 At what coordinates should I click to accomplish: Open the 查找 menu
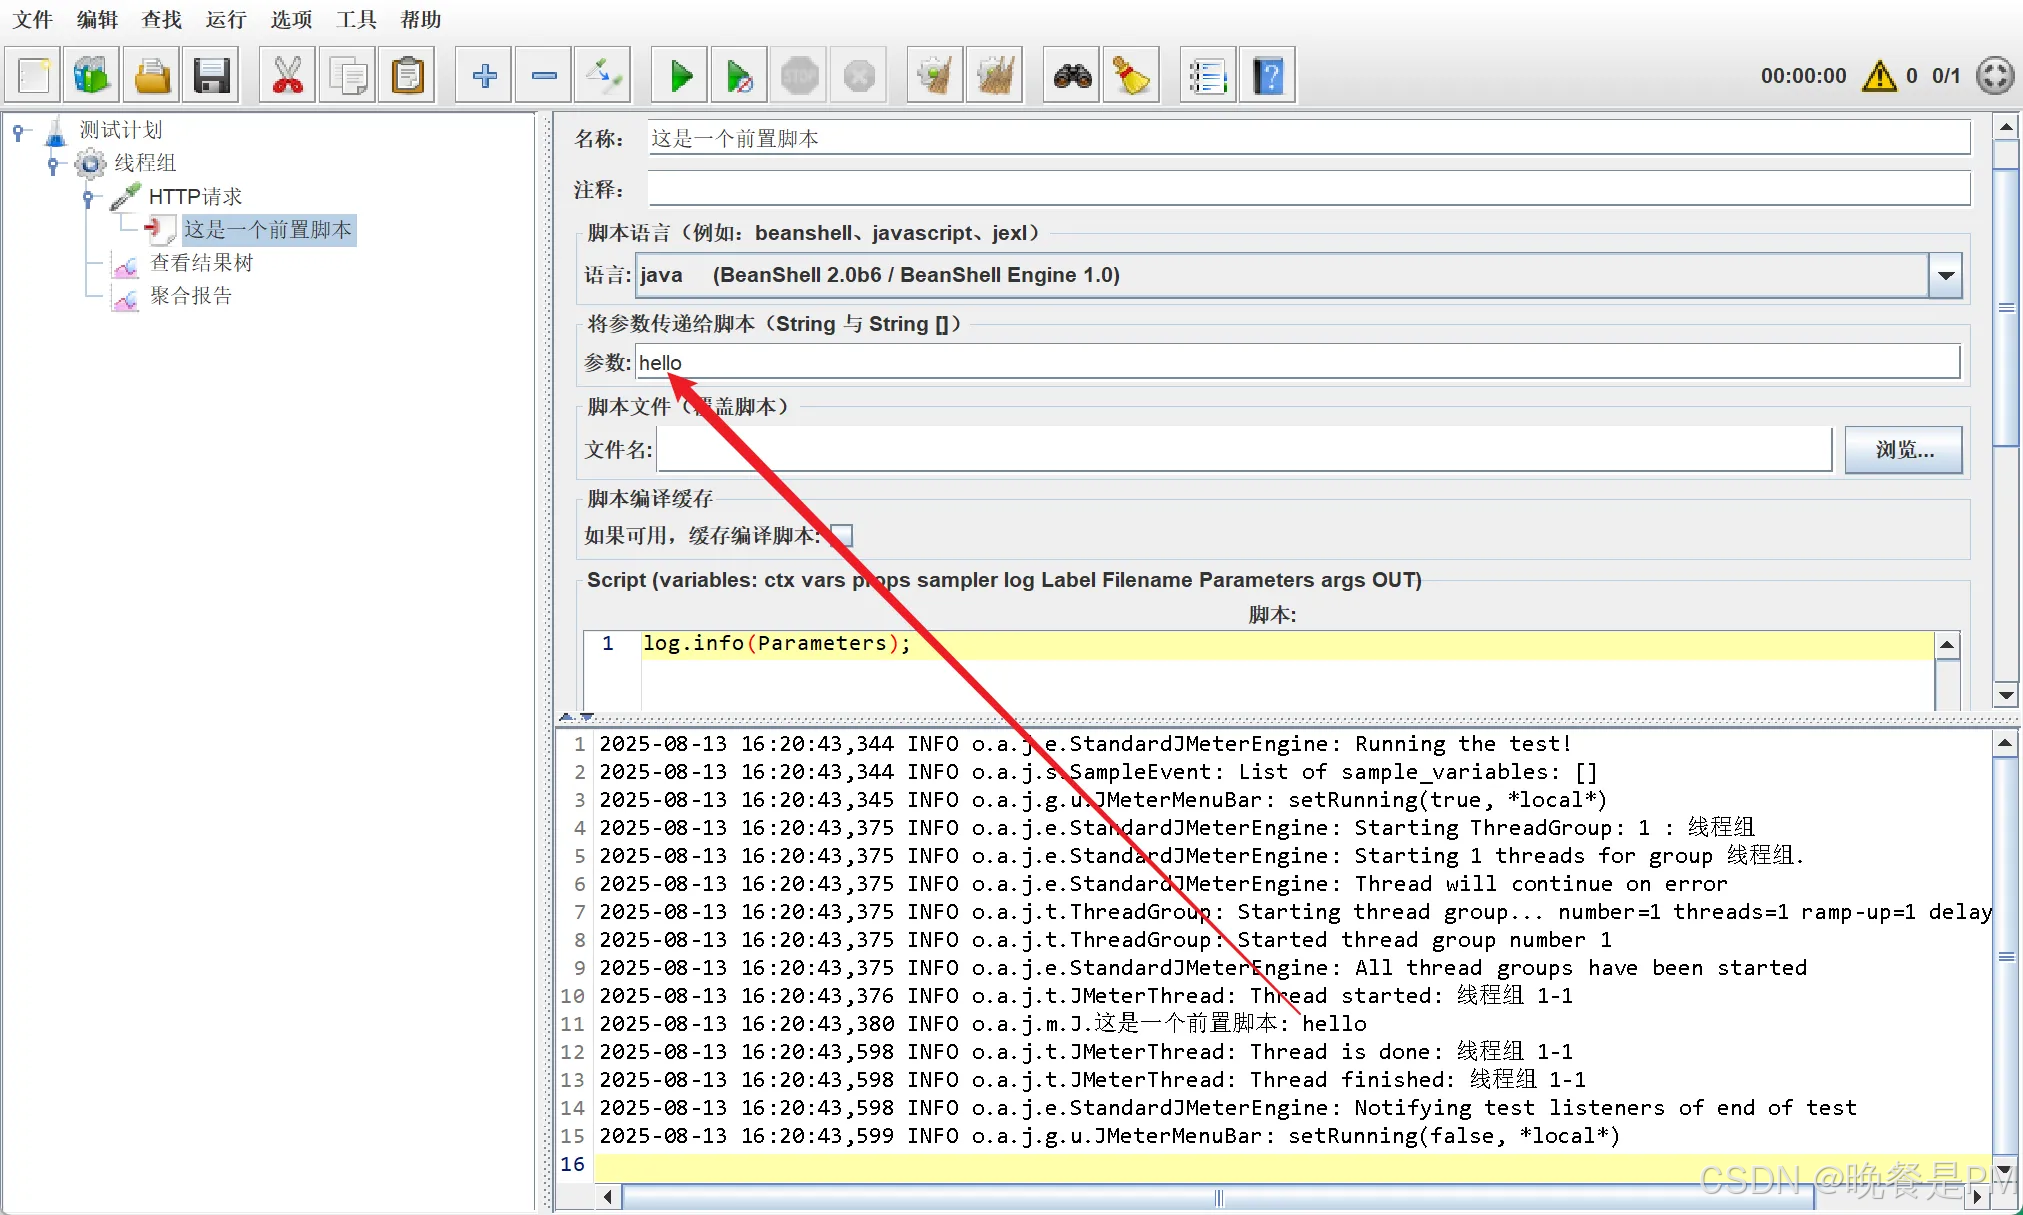point(162,19)
